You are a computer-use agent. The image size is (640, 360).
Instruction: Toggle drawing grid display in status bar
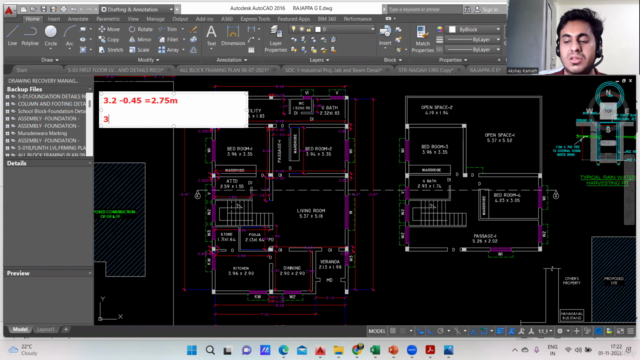click(x=393, y=331)
